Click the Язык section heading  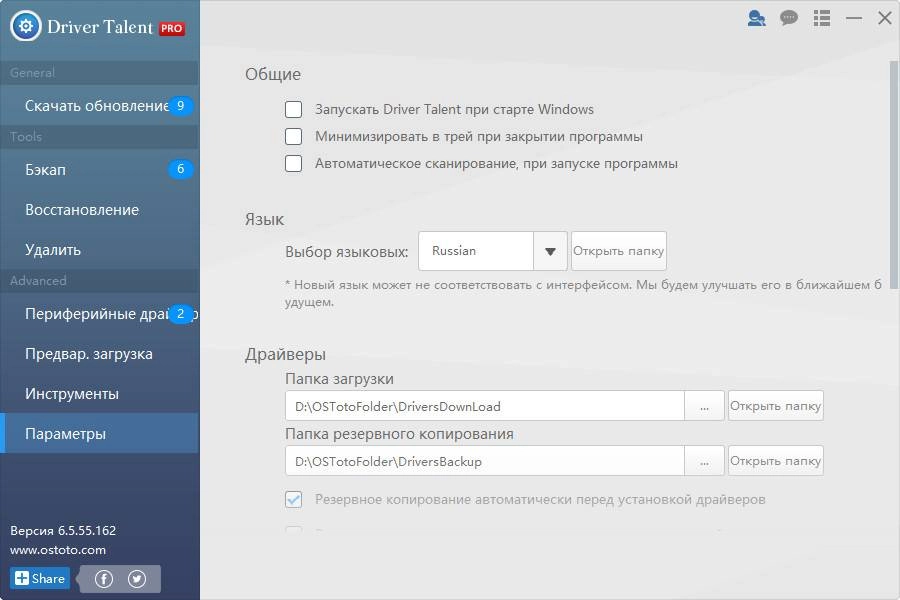point(264,219)
